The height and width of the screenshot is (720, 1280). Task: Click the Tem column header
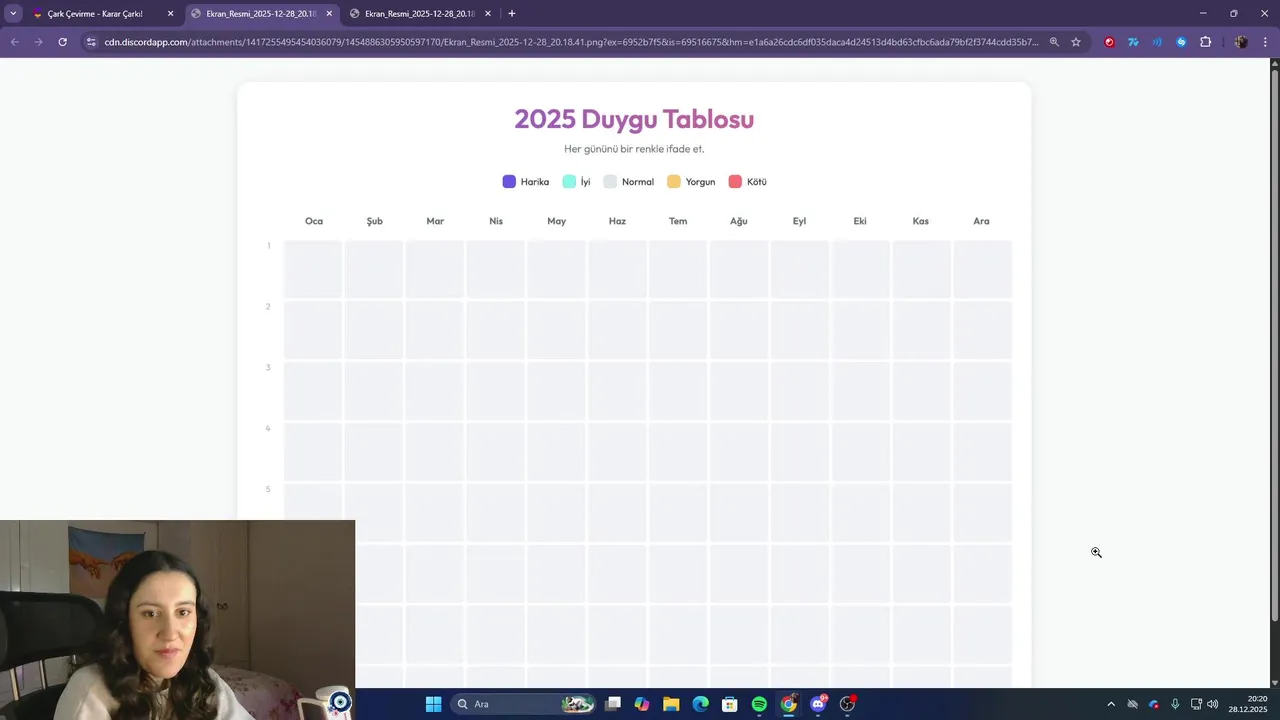coord(678,221)
